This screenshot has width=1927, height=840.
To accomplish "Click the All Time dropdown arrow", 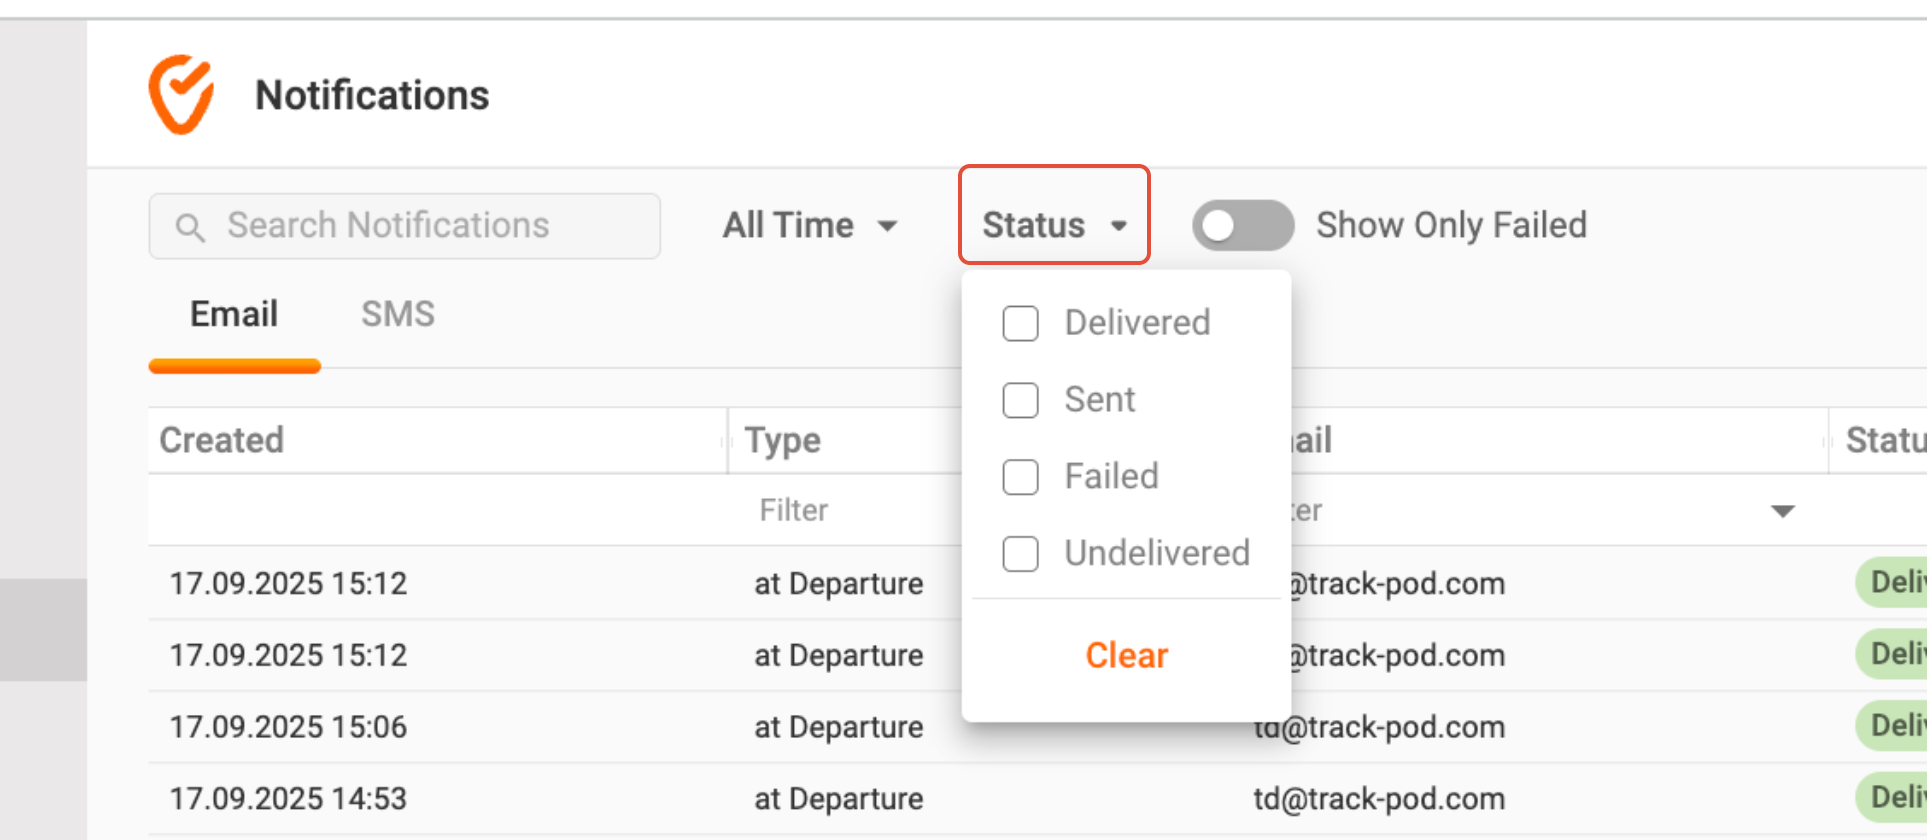I will [887, 226].
